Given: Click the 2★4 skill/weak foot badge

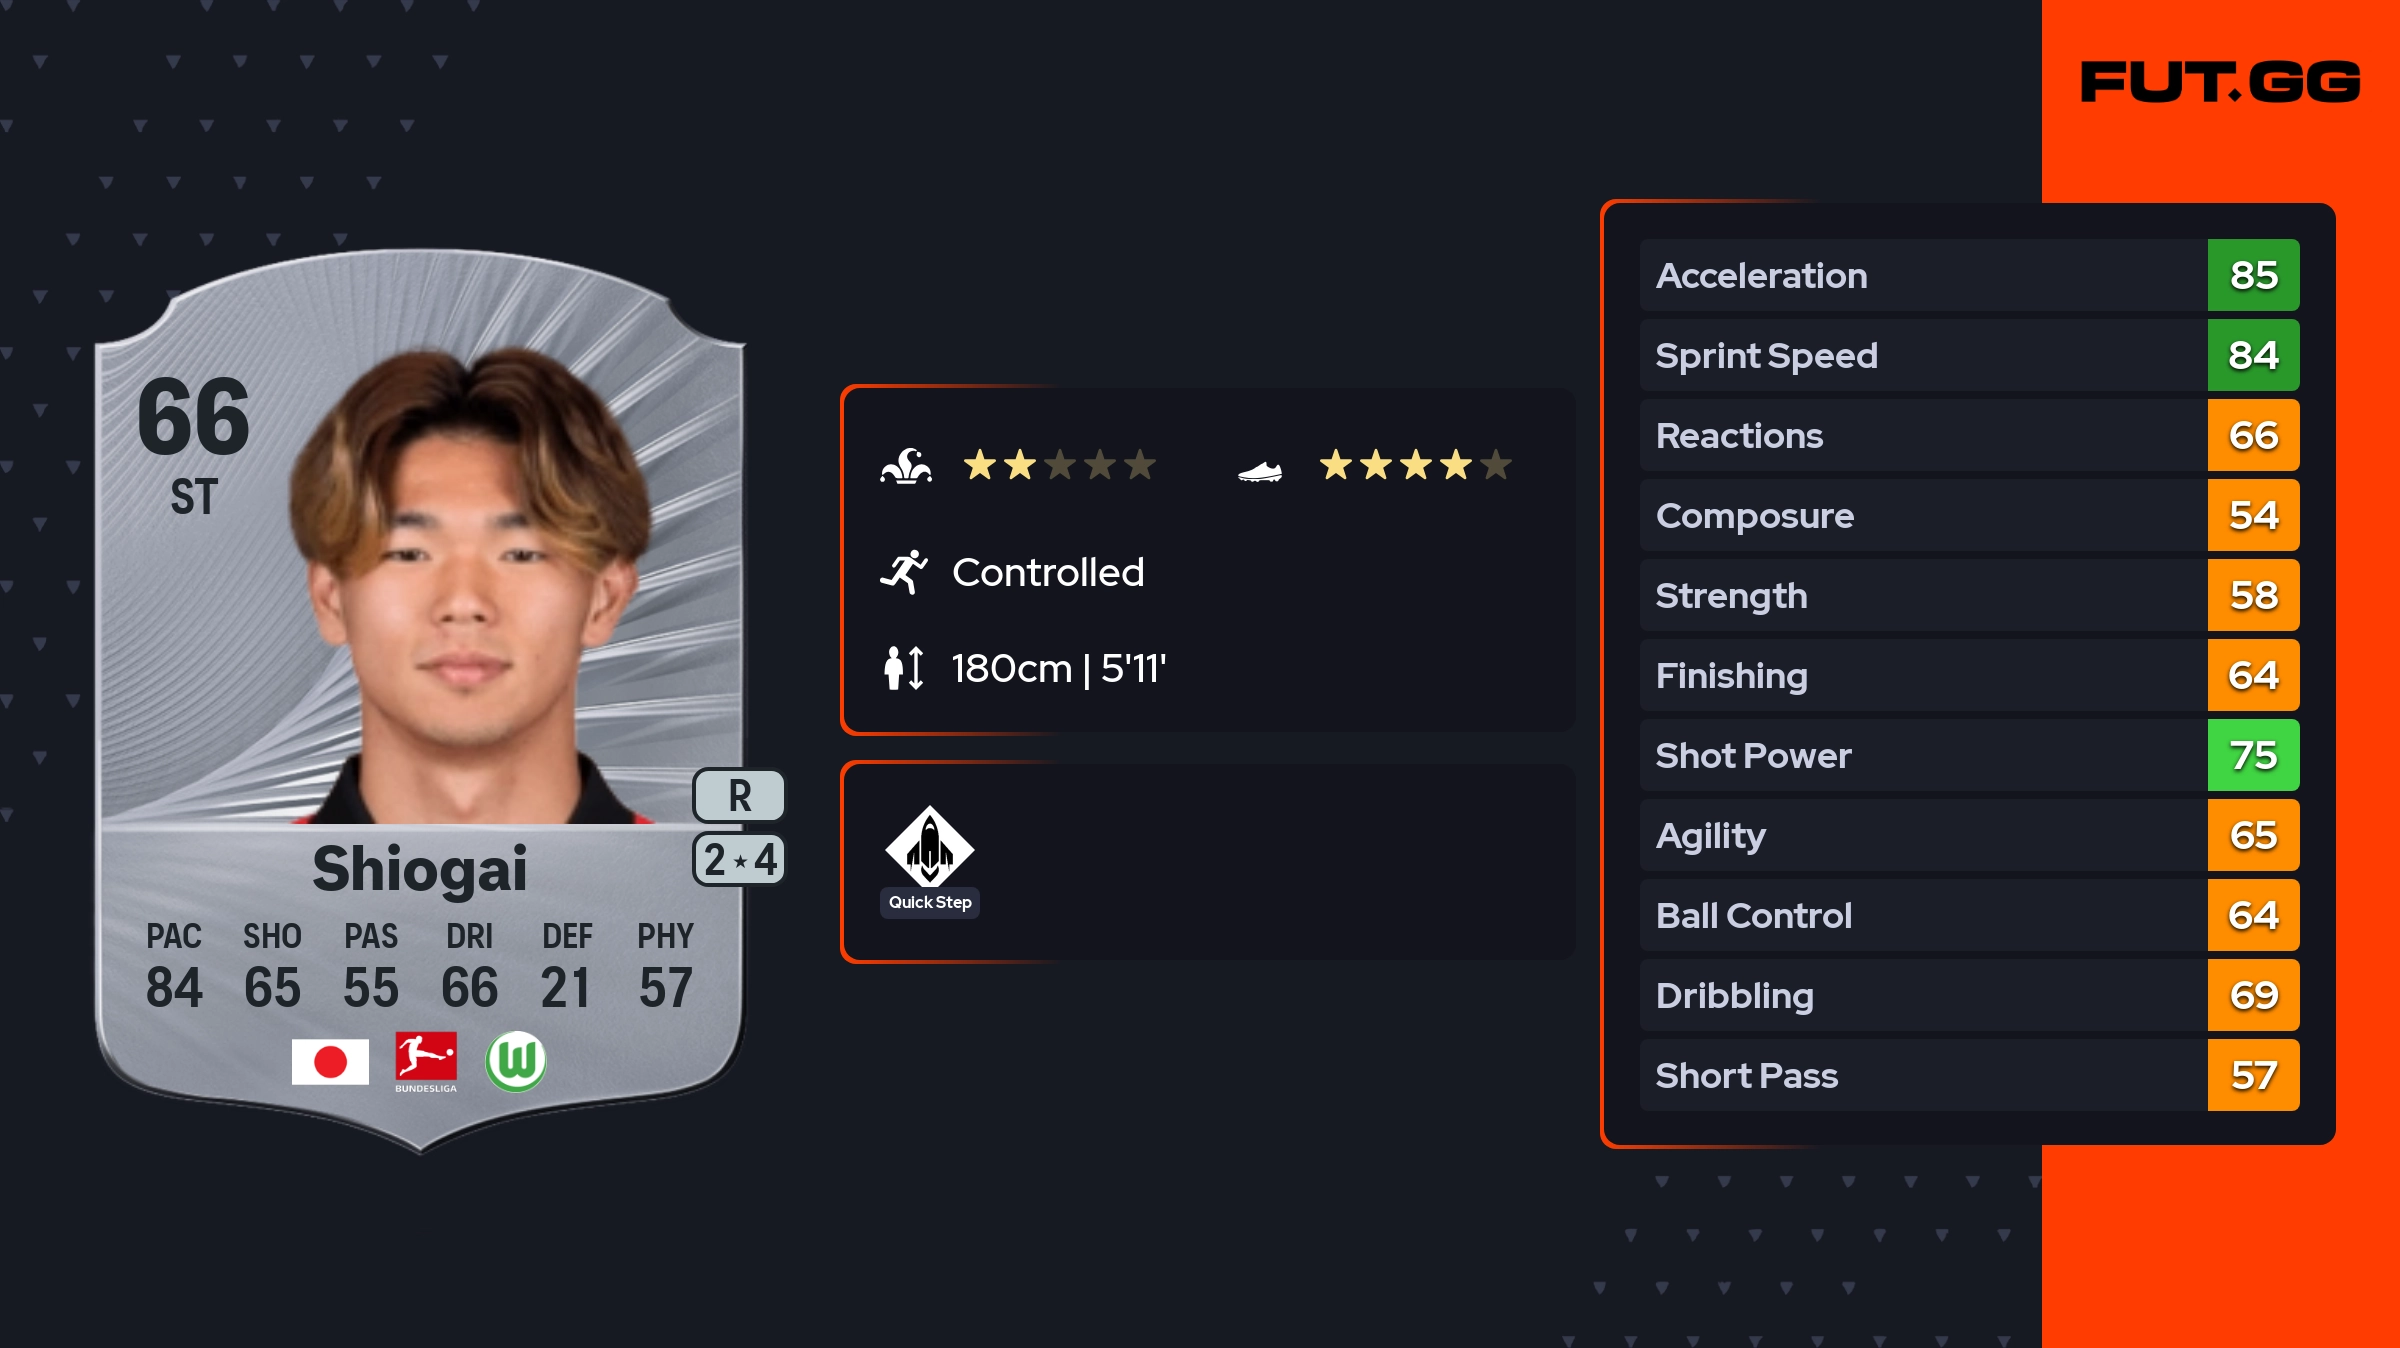Looking at the screenshot, I should [x=739, y=860].
